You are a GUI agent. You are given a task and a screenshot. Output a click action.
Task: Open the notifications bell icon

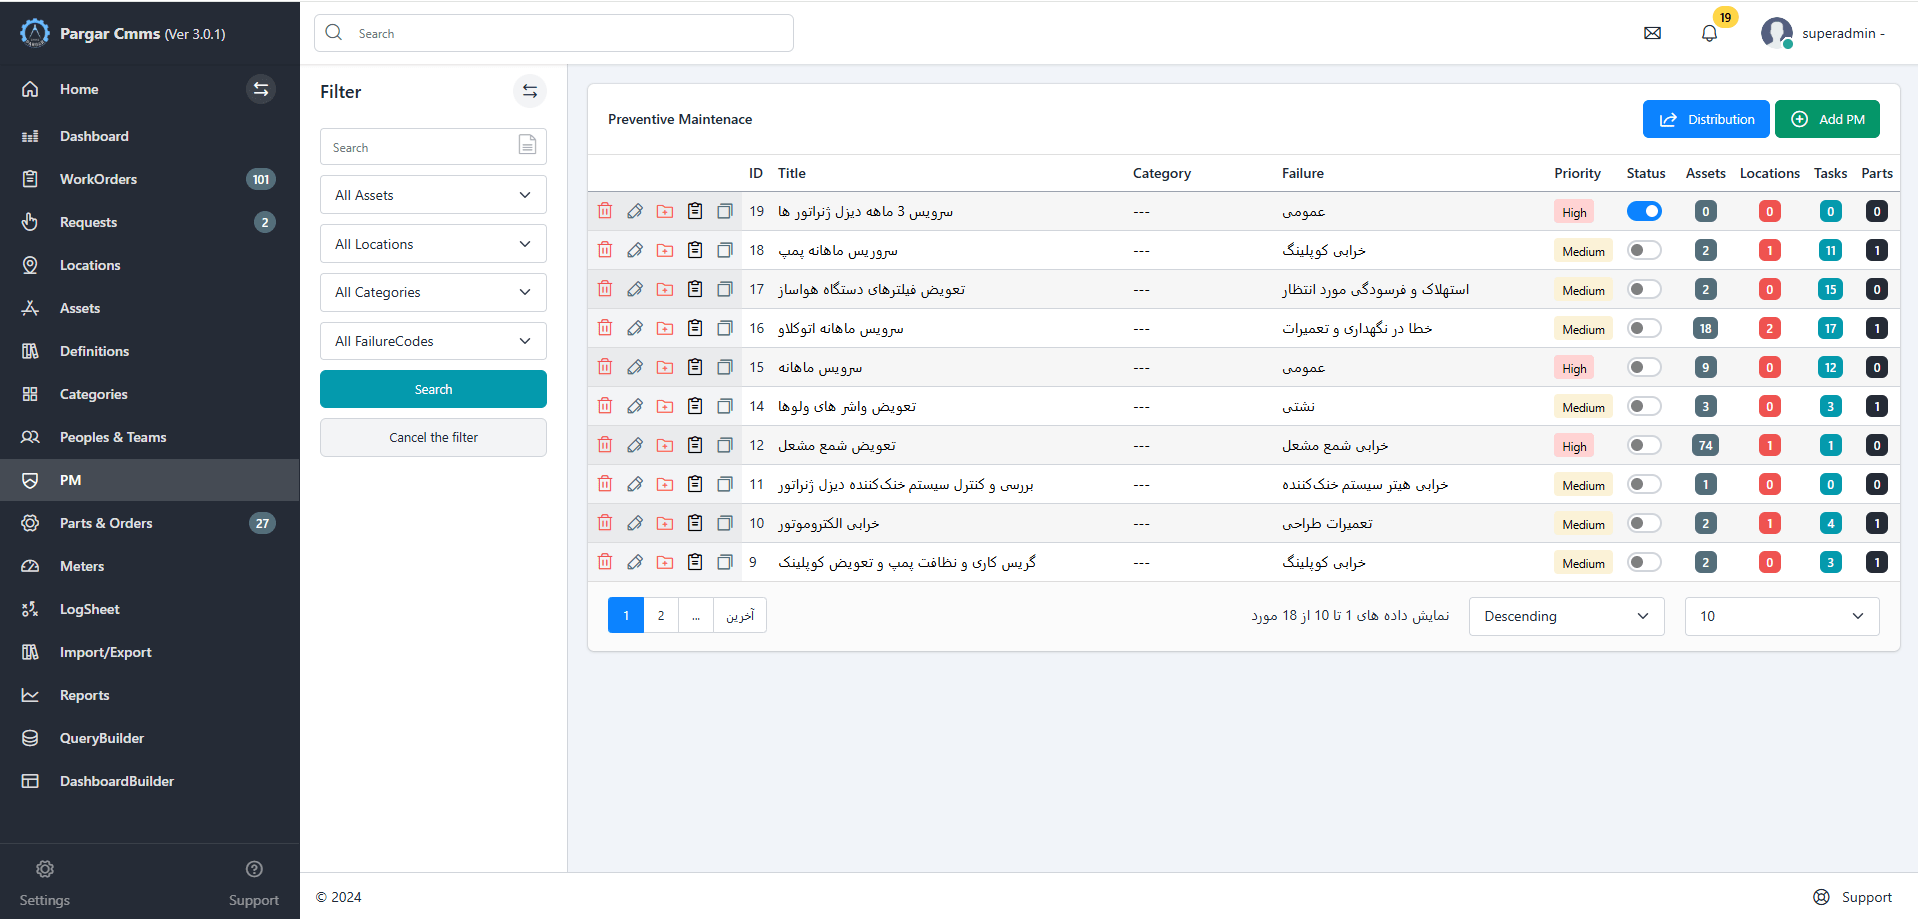(x=1709, y=33)
